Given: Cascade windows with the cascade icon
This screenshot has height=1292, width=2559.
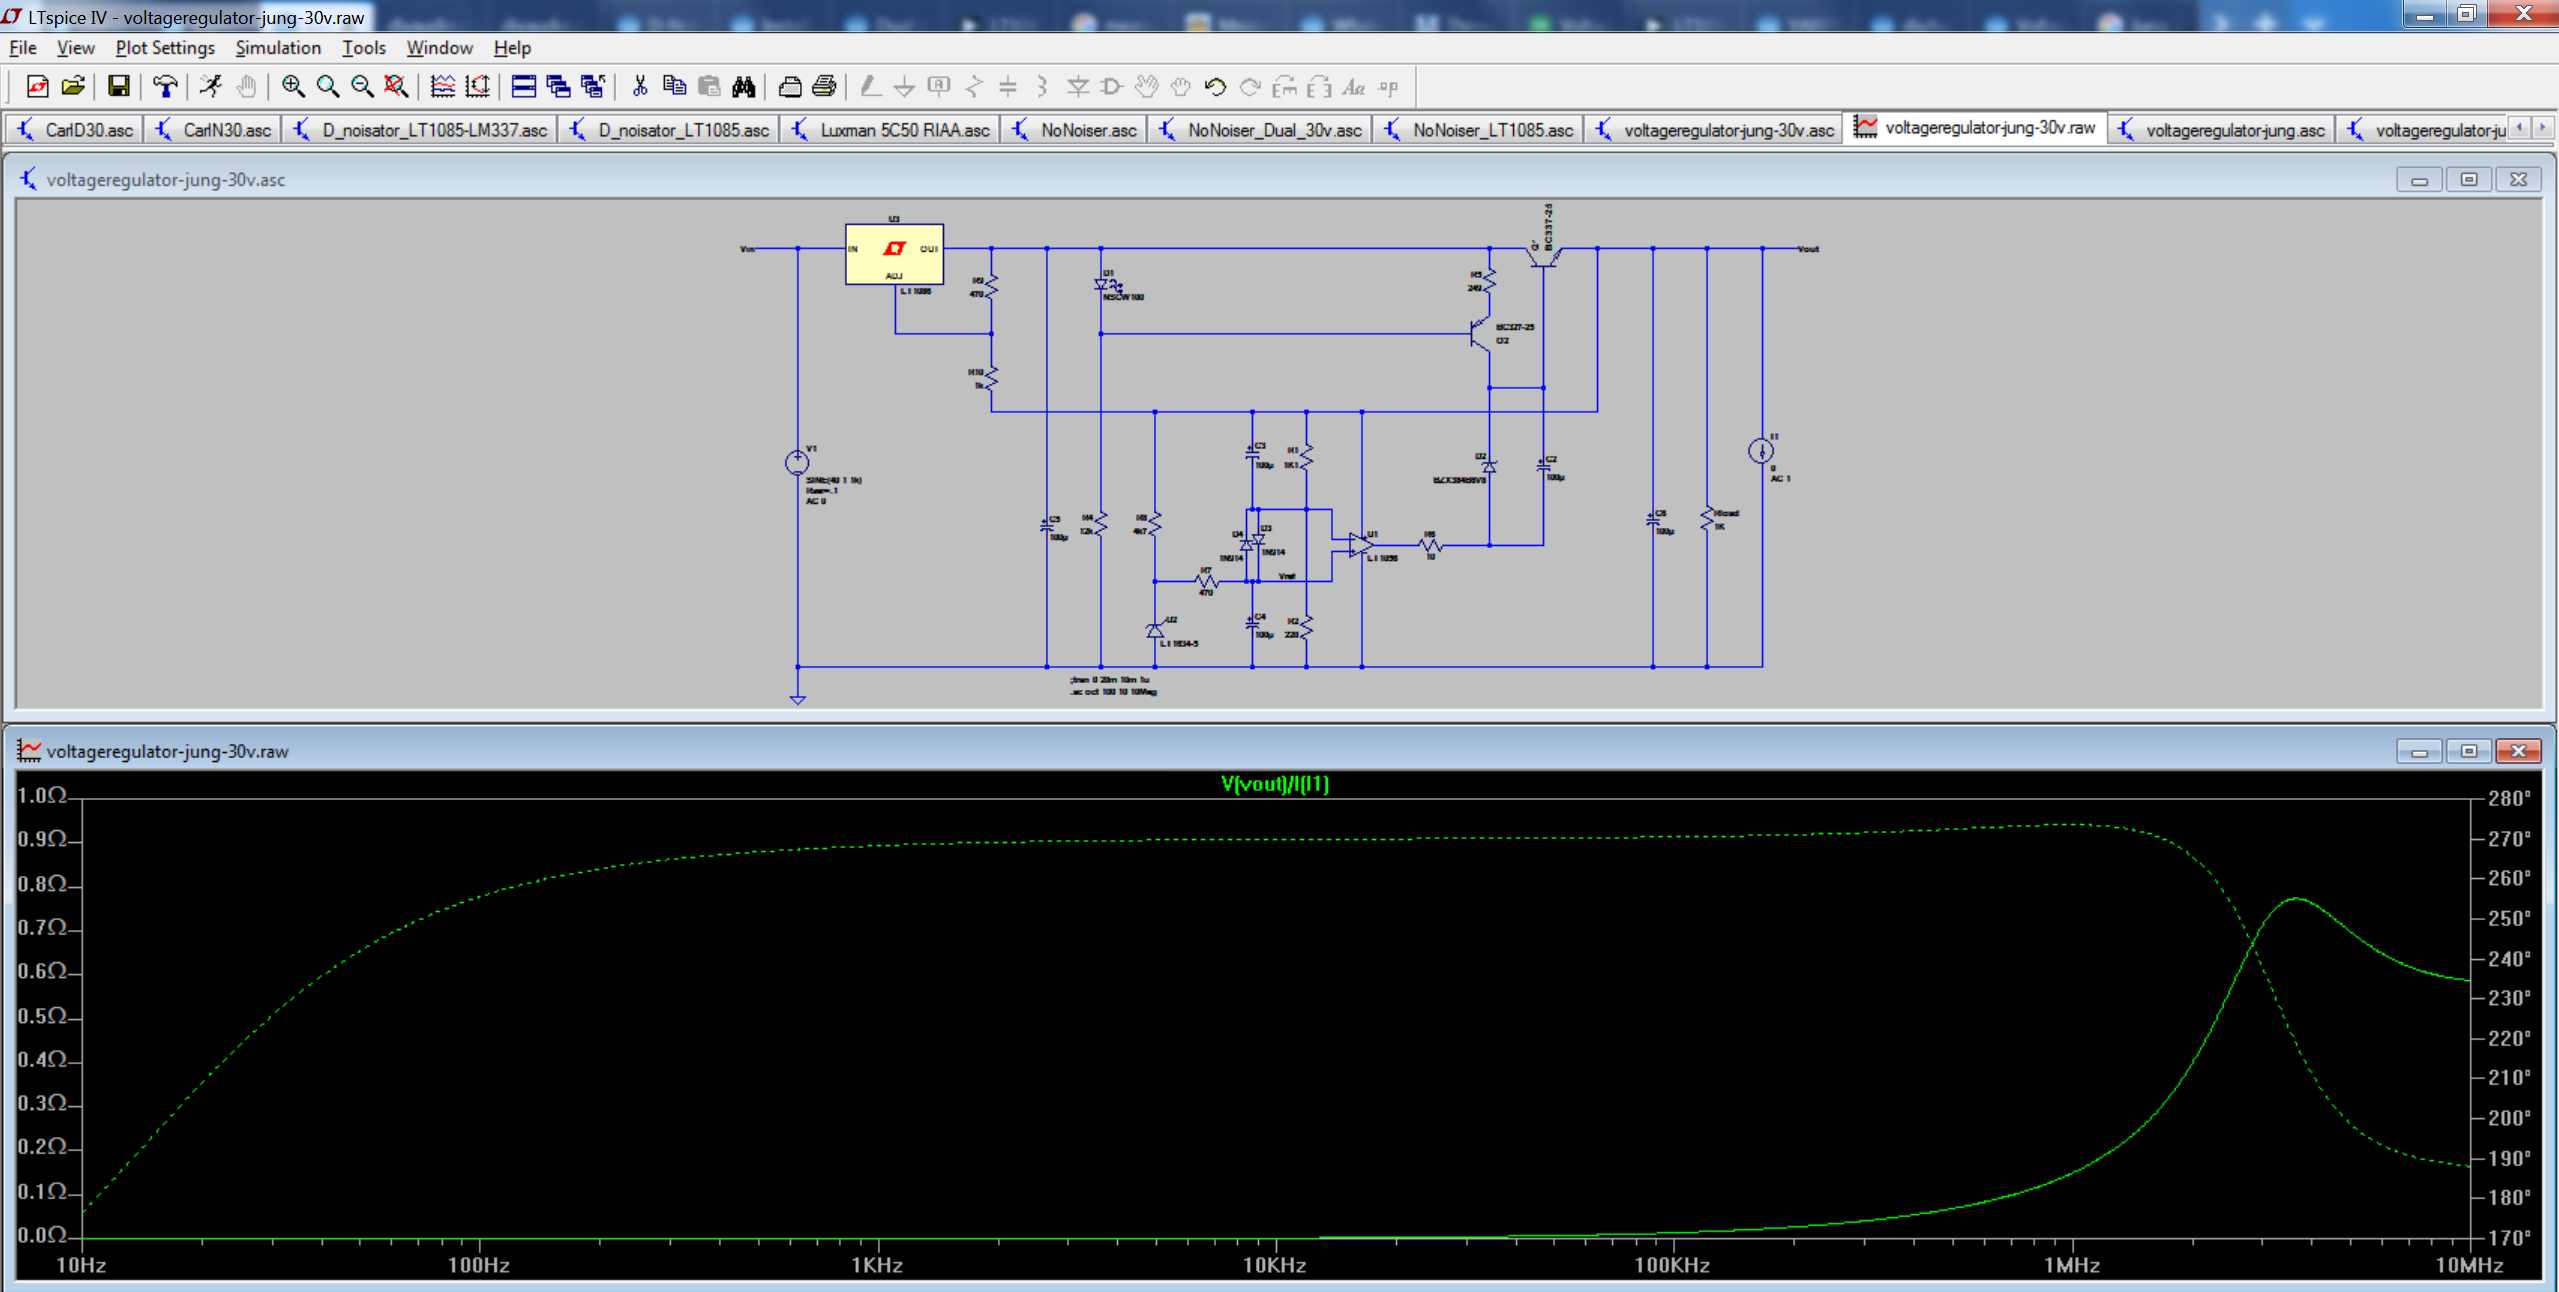Looking at the screenshot, I should (558, 87).
